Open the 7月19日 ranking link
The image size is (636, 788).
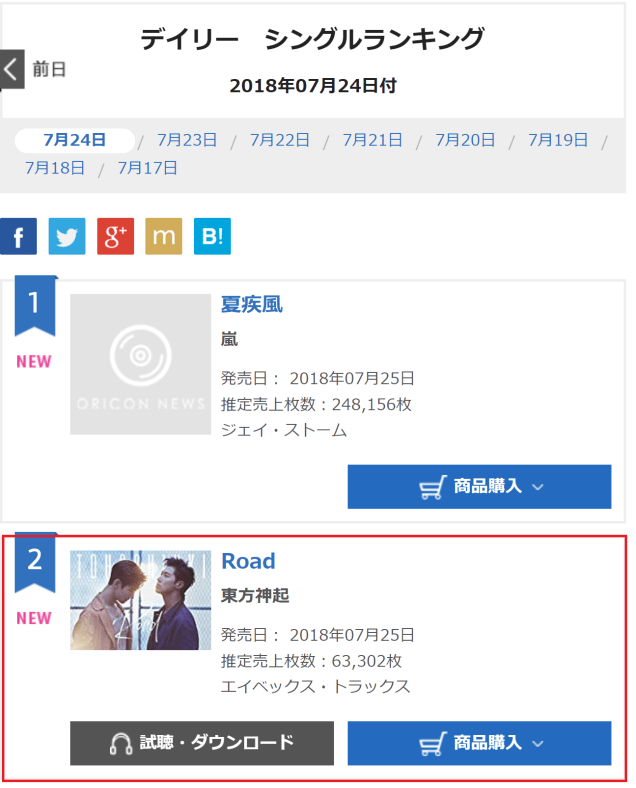[x=558, y=140]
